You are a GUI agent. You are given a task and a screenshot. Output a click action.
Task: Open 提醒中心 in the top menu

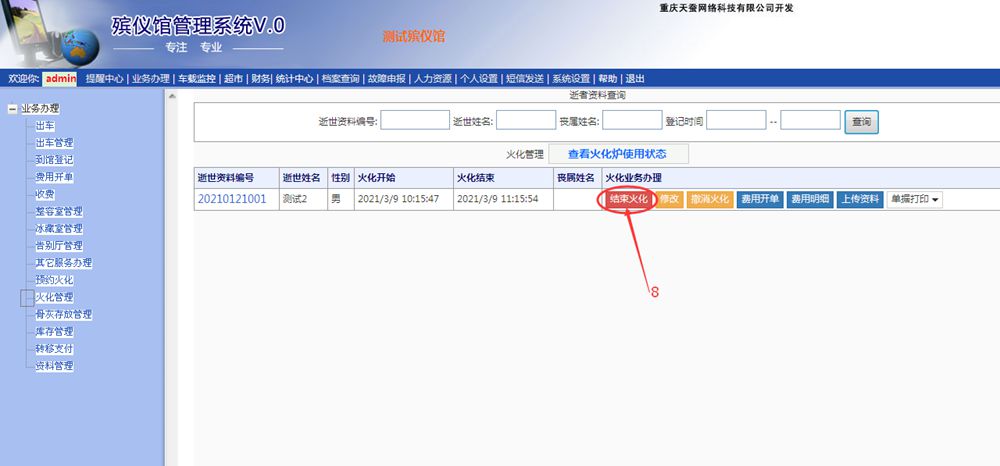104,79
